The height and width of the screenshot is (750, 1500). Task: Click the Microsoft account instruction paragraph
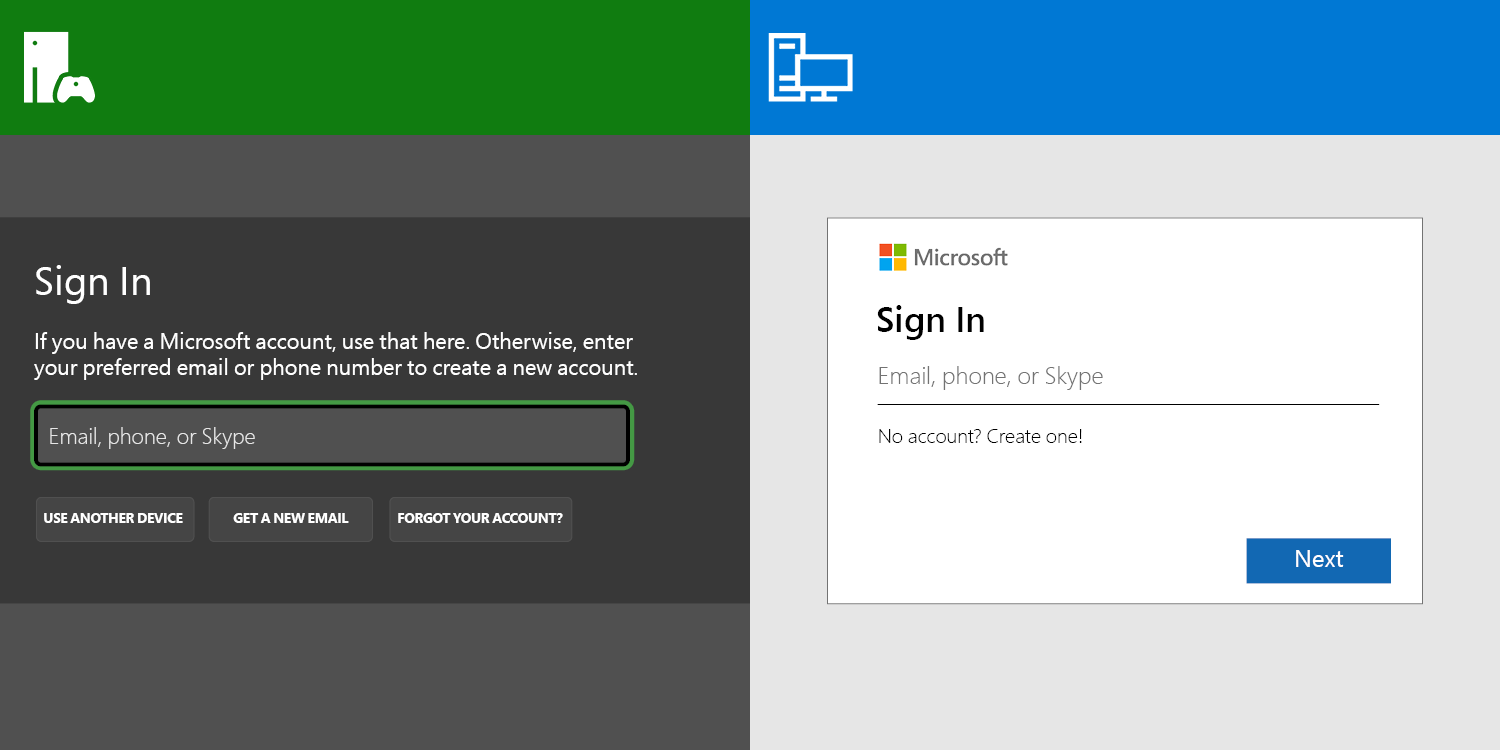(x=335, y=355)
